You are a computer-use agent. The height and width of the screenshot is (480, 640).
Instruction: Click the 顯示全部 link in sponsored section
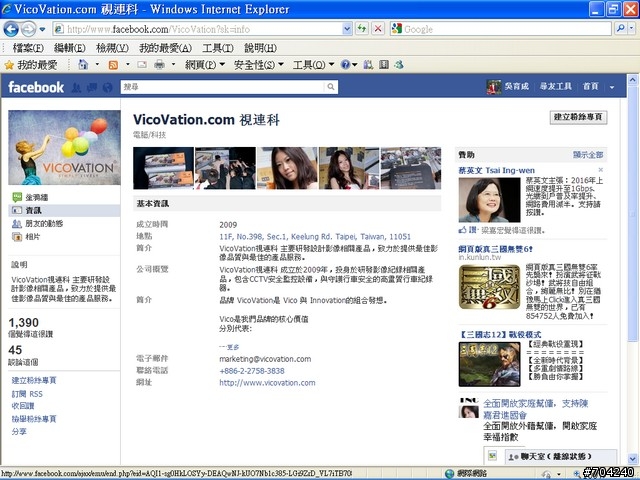tap(588, 155)
